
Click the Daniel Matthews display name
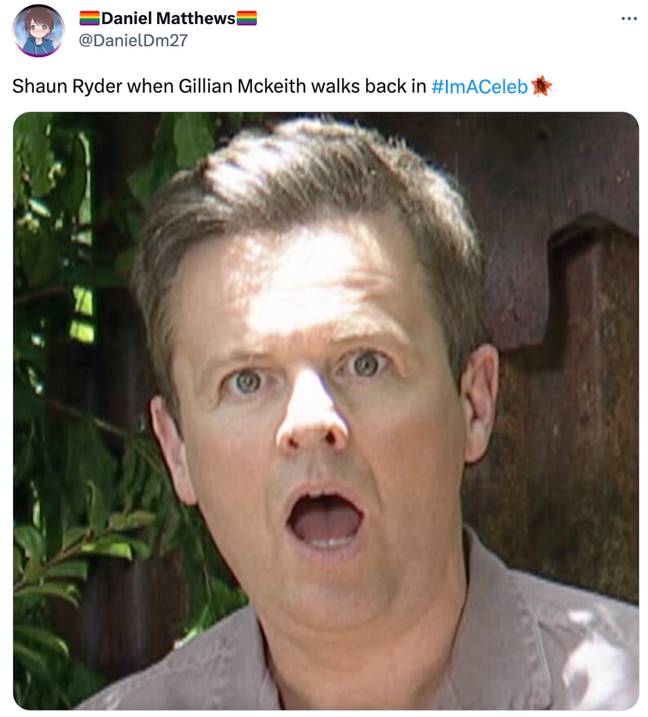[x=168, y=18]
